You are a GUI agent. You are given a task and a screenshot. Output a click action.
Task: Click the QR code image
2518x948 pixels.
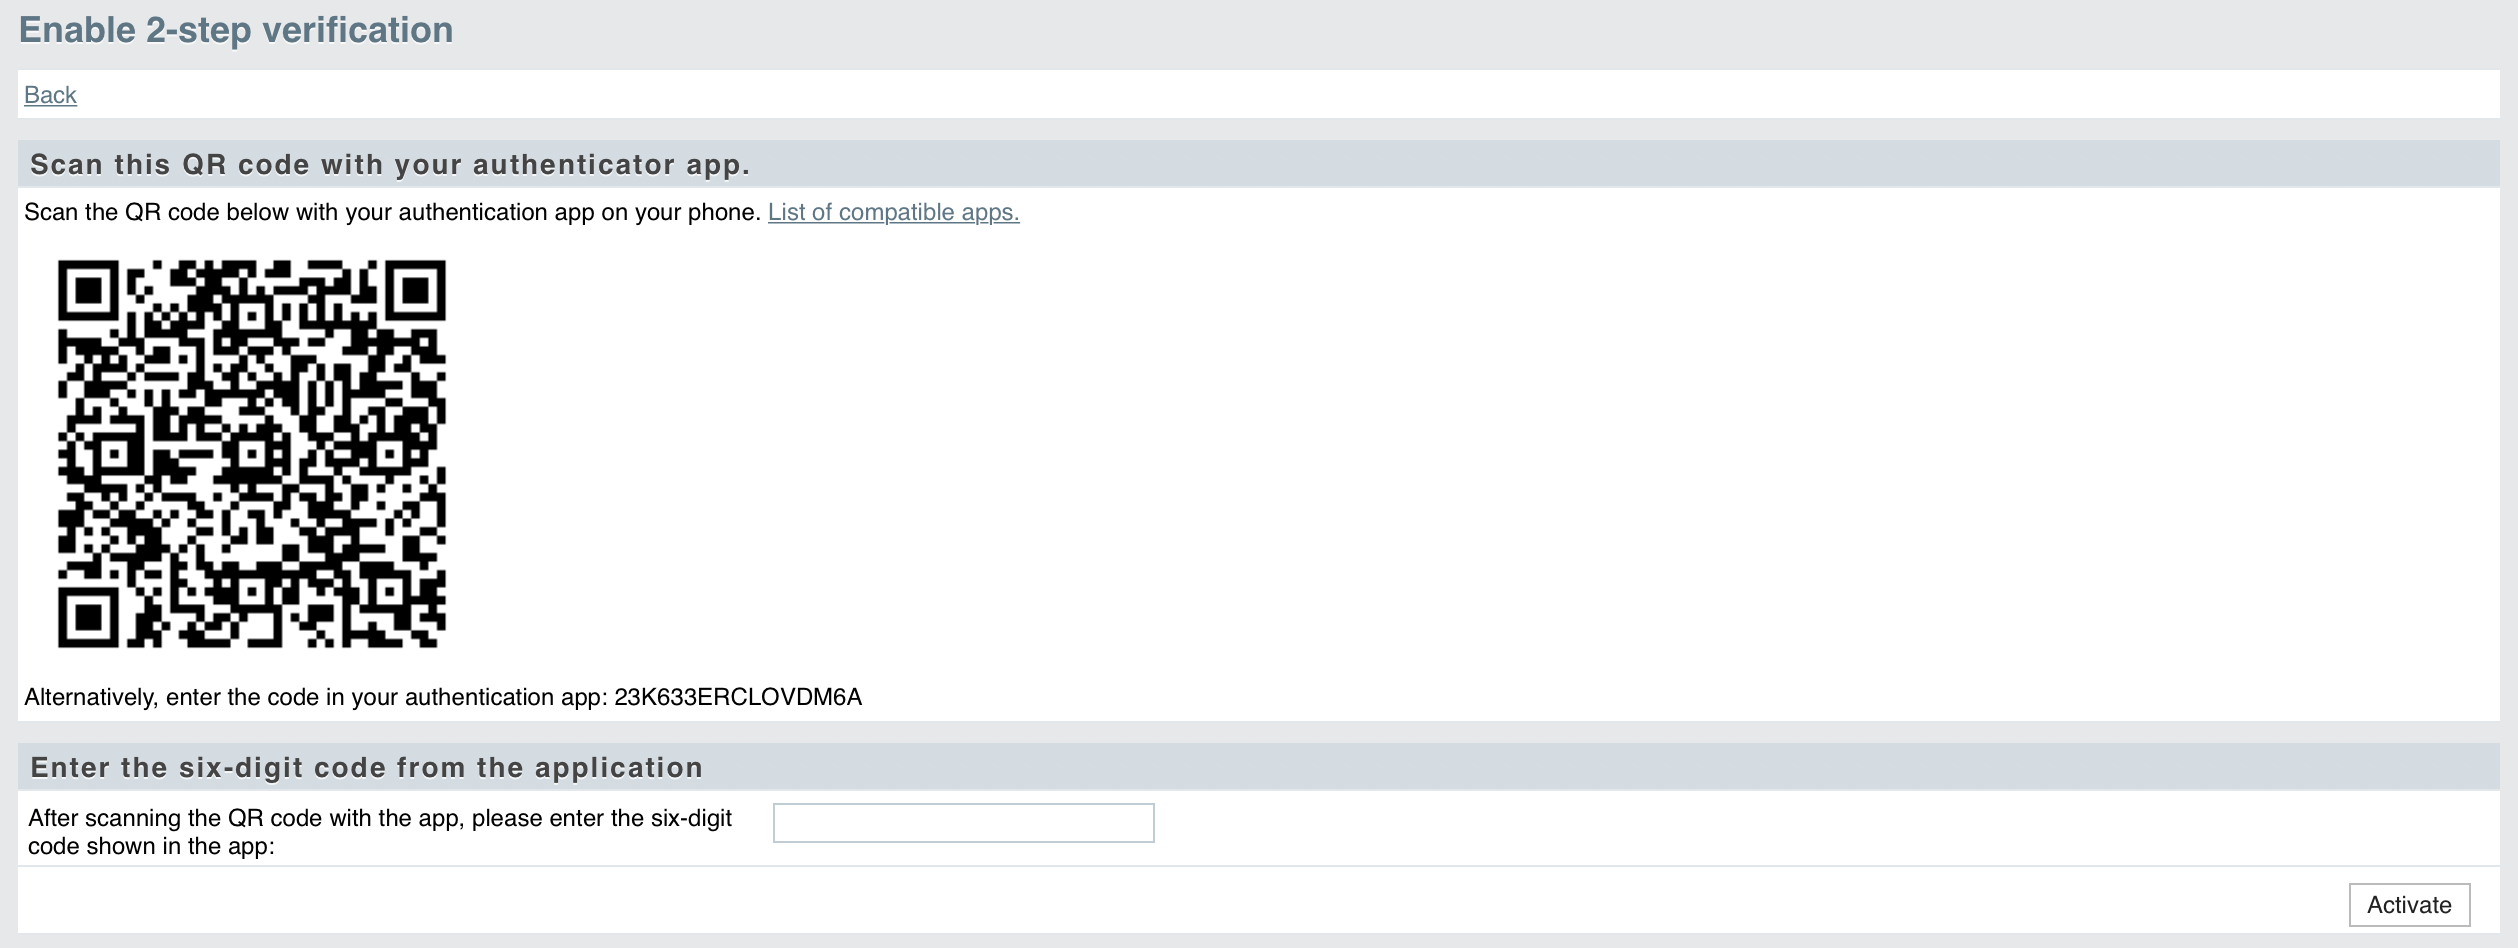252,454
